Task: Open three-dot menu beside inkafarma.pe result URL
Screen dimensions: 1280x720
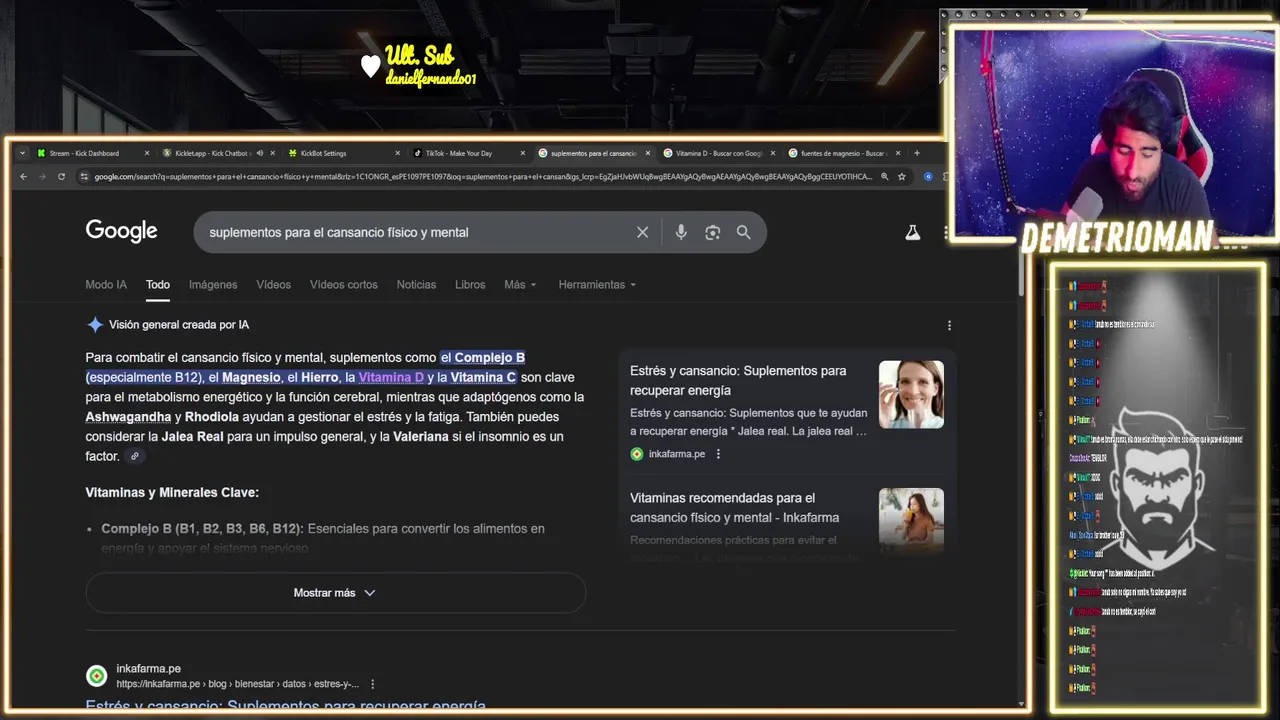Action: [x=373, y=684]
